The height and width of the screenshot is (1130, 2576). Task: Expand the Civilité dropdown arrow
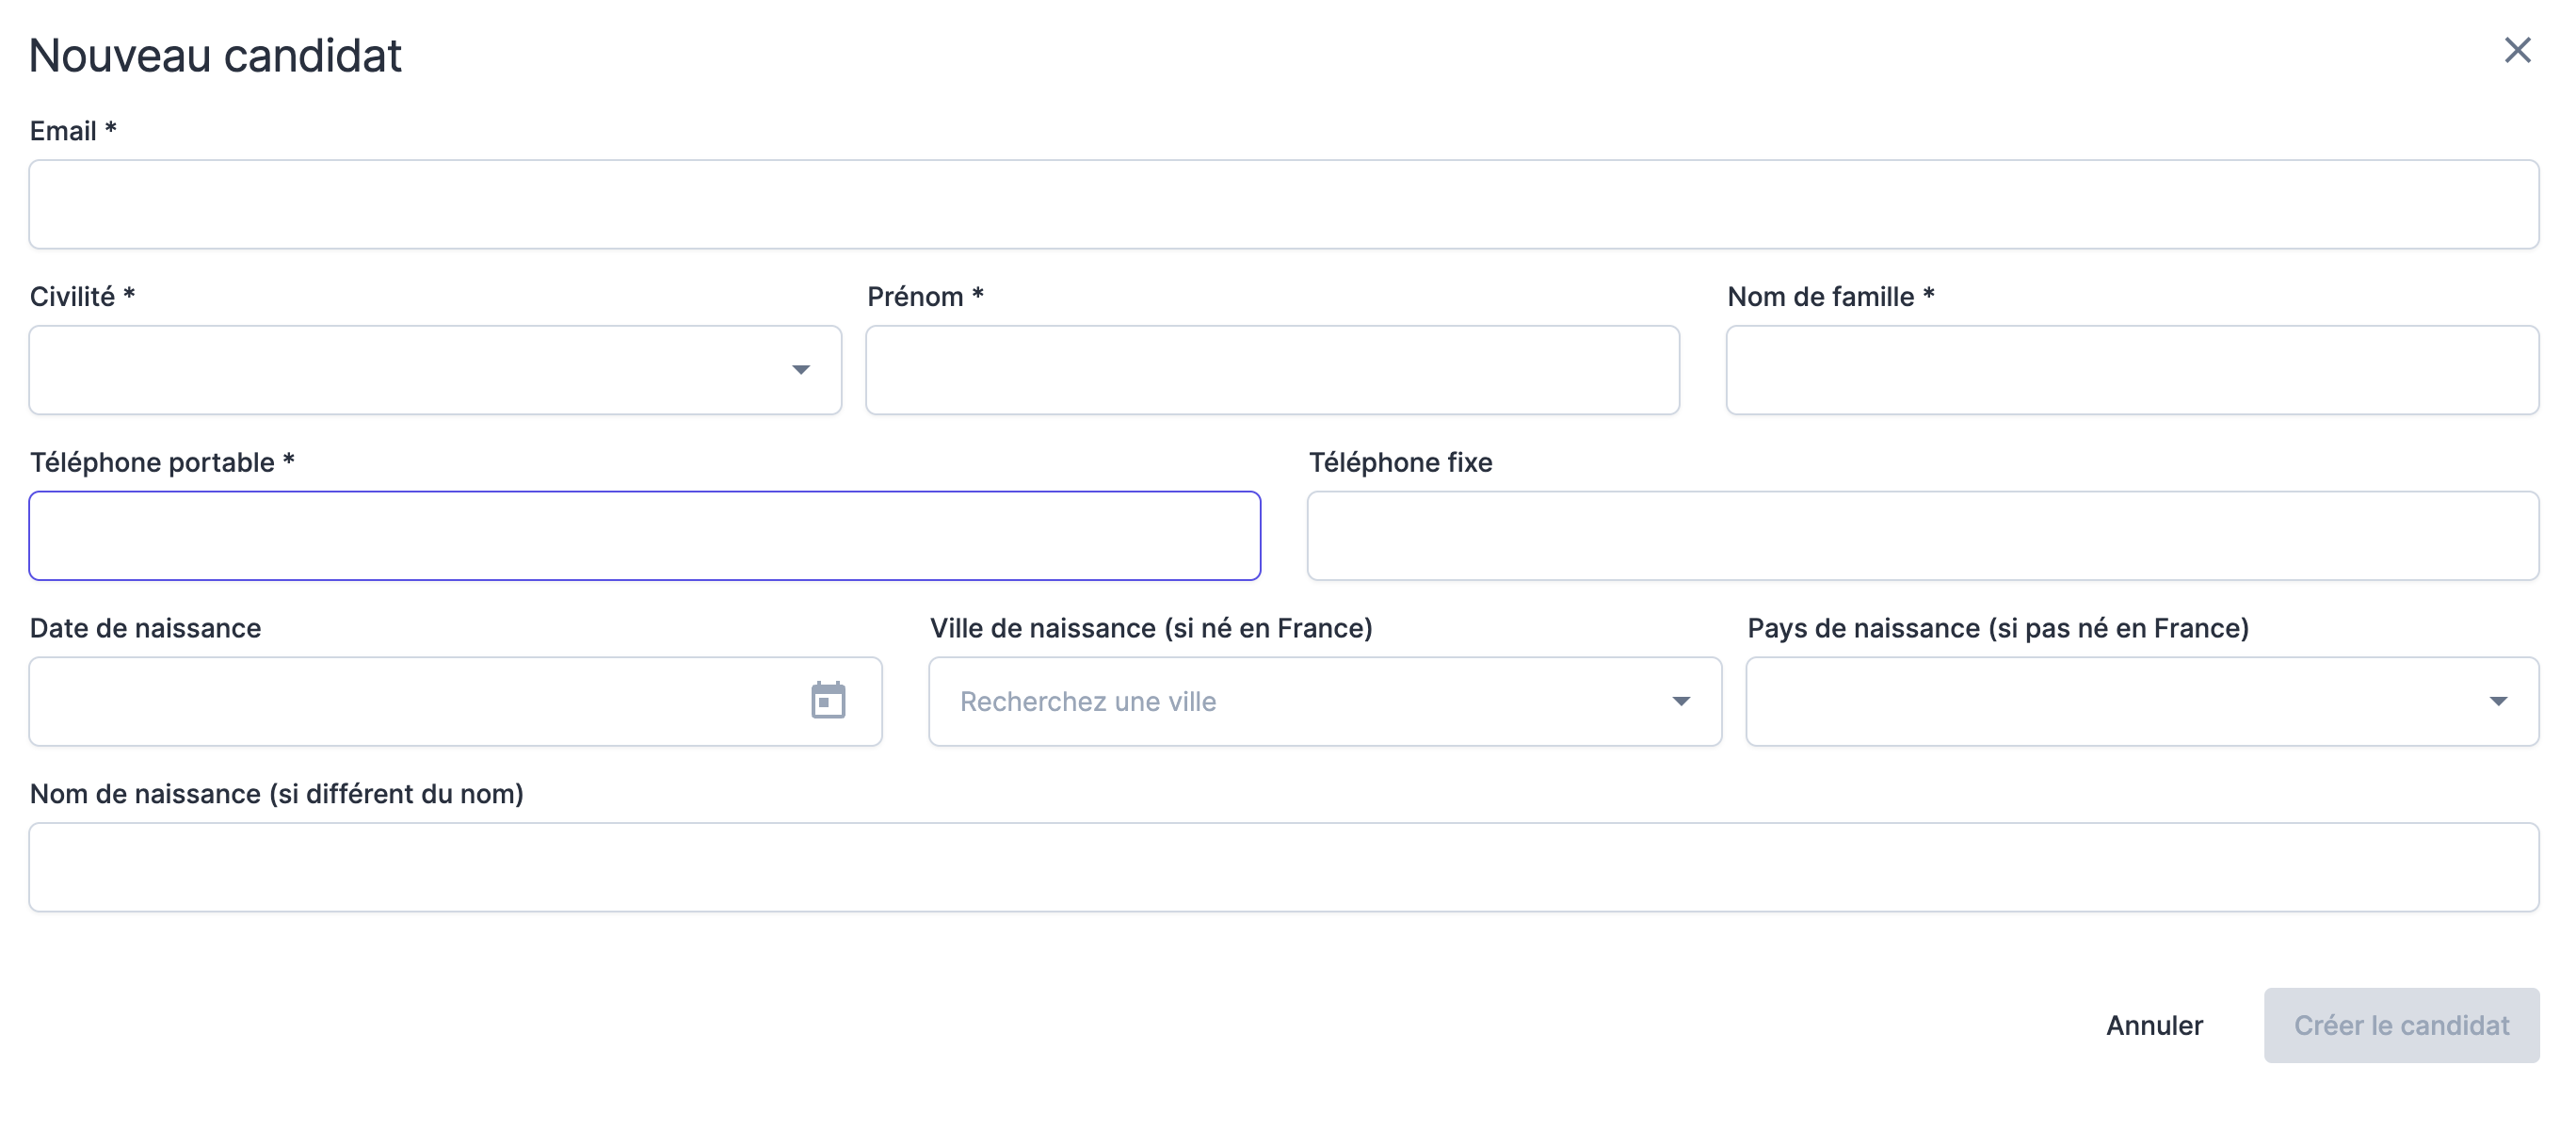(800, 370)
